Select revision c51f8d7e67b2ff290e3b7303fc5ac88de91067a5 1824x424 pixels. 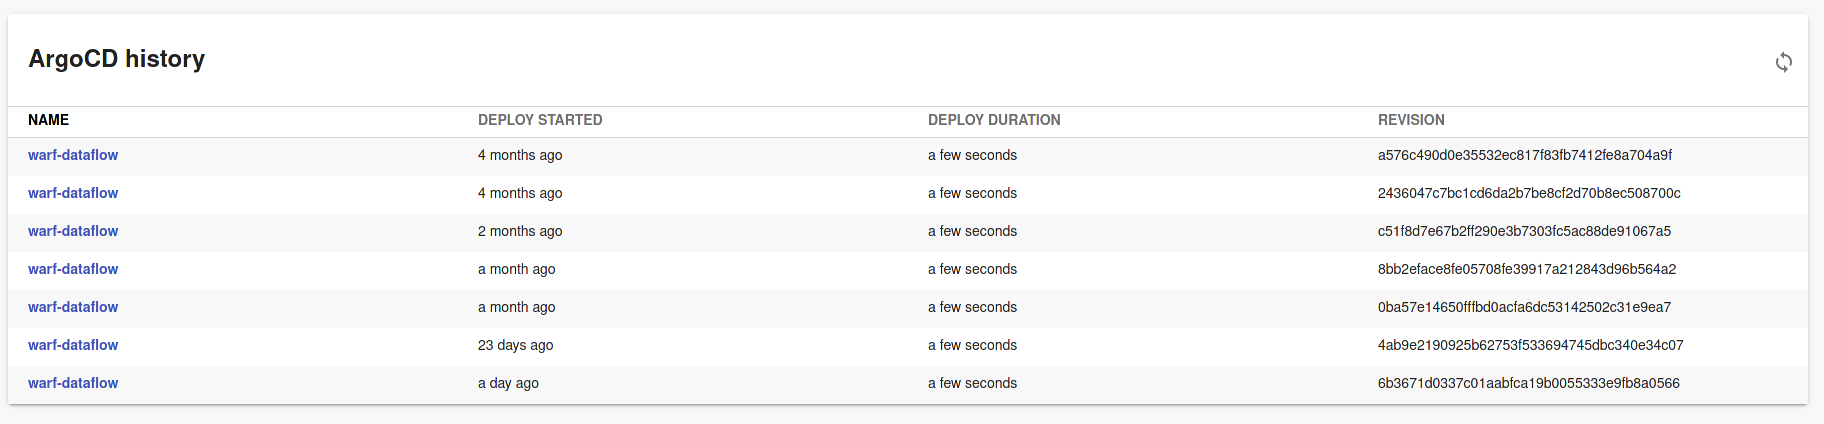1524,231
